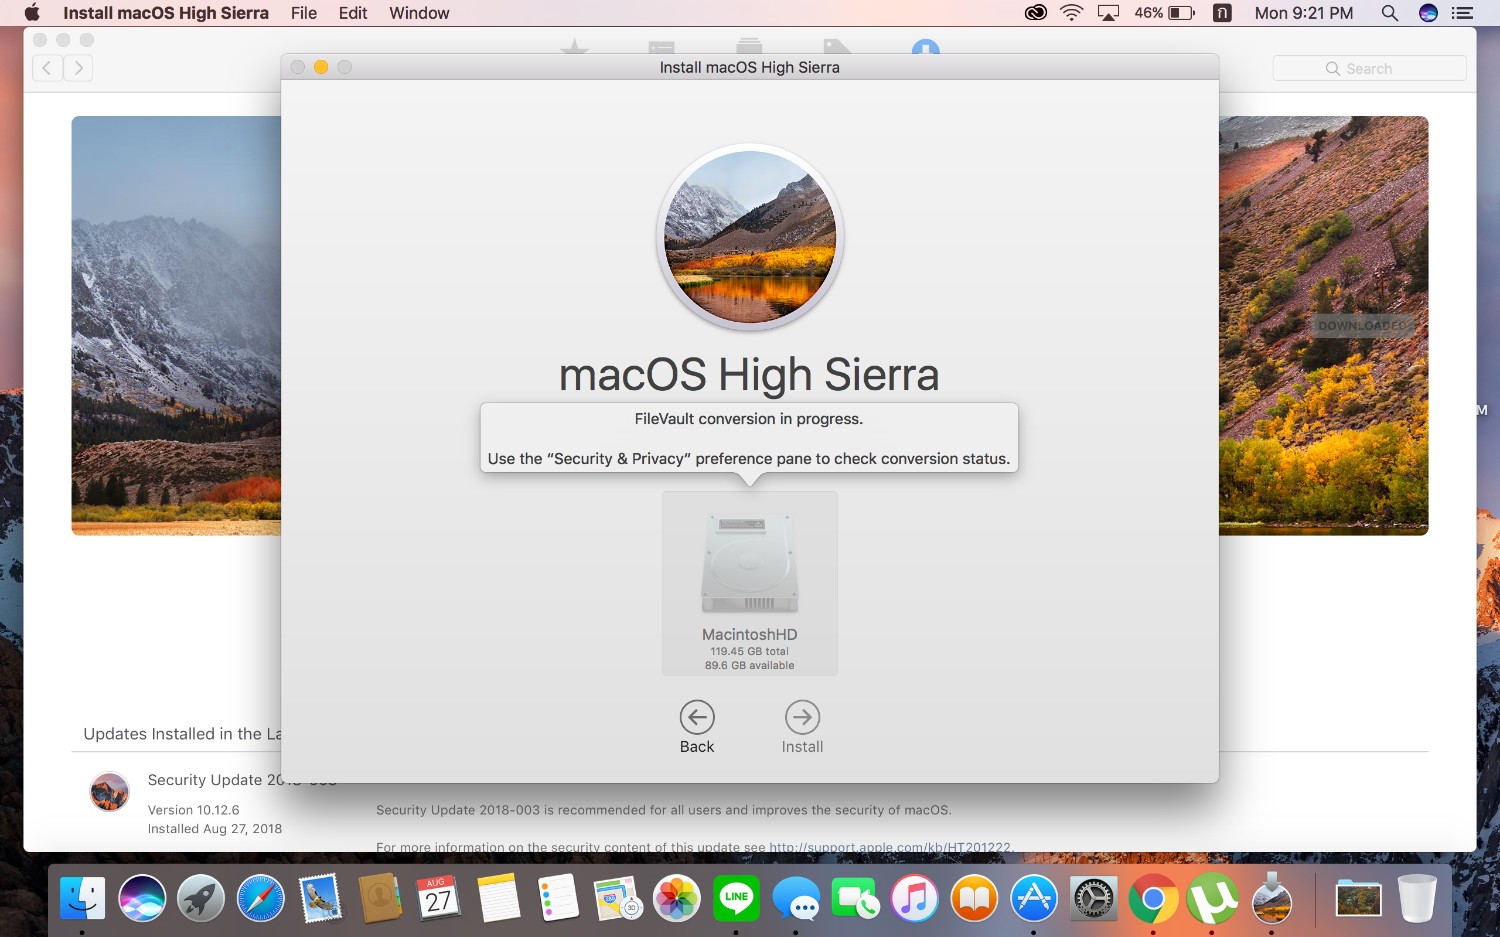This screenshot has height=937, width=1500.
Task: Click the battery status indicator
Action: [1165, 13]
